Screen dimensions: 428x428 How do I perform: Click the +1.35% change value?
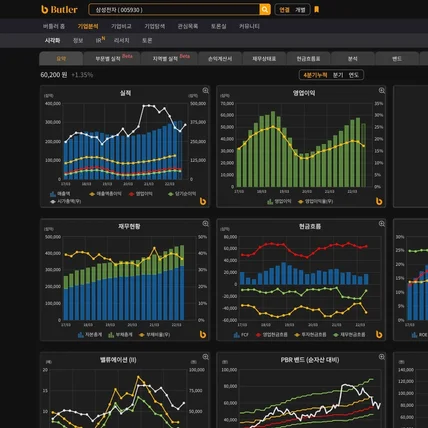[82, 75]
